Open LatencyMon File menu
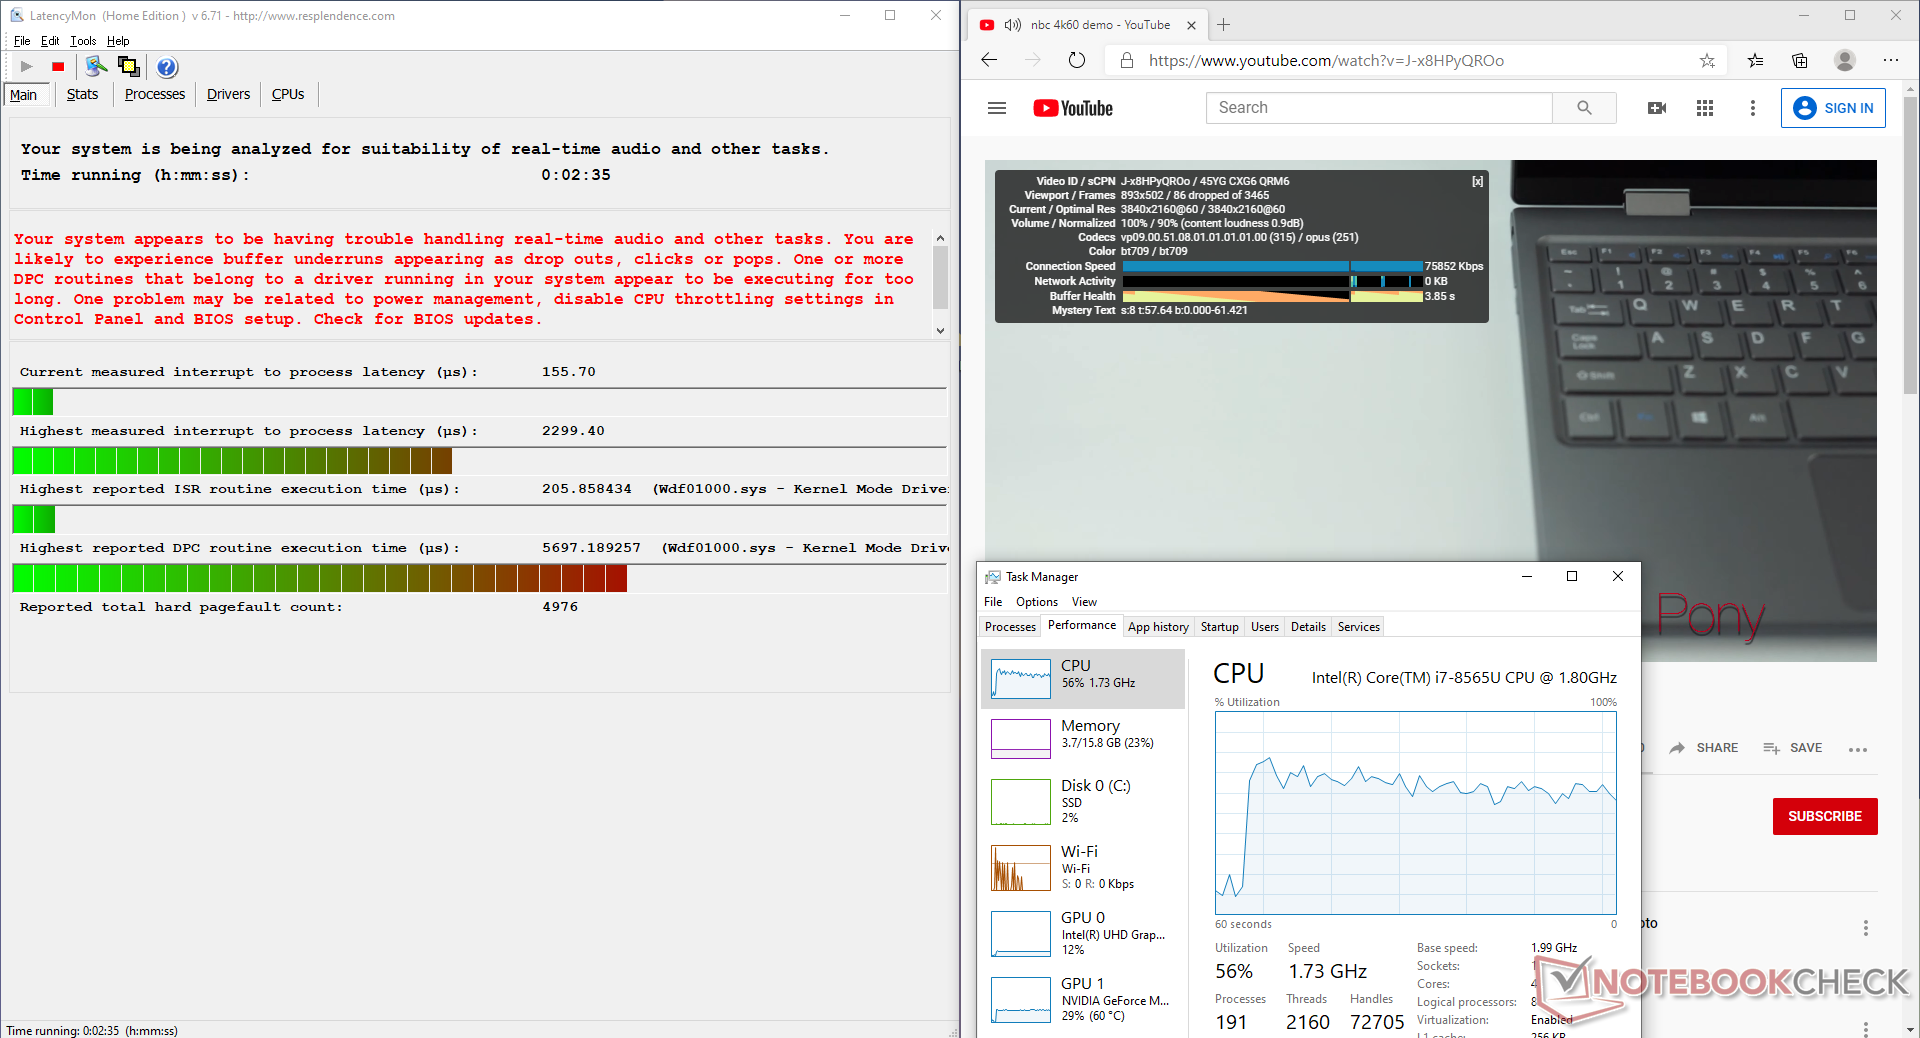The height and width of the screenshot is (1038, 1920). point(22,41)
